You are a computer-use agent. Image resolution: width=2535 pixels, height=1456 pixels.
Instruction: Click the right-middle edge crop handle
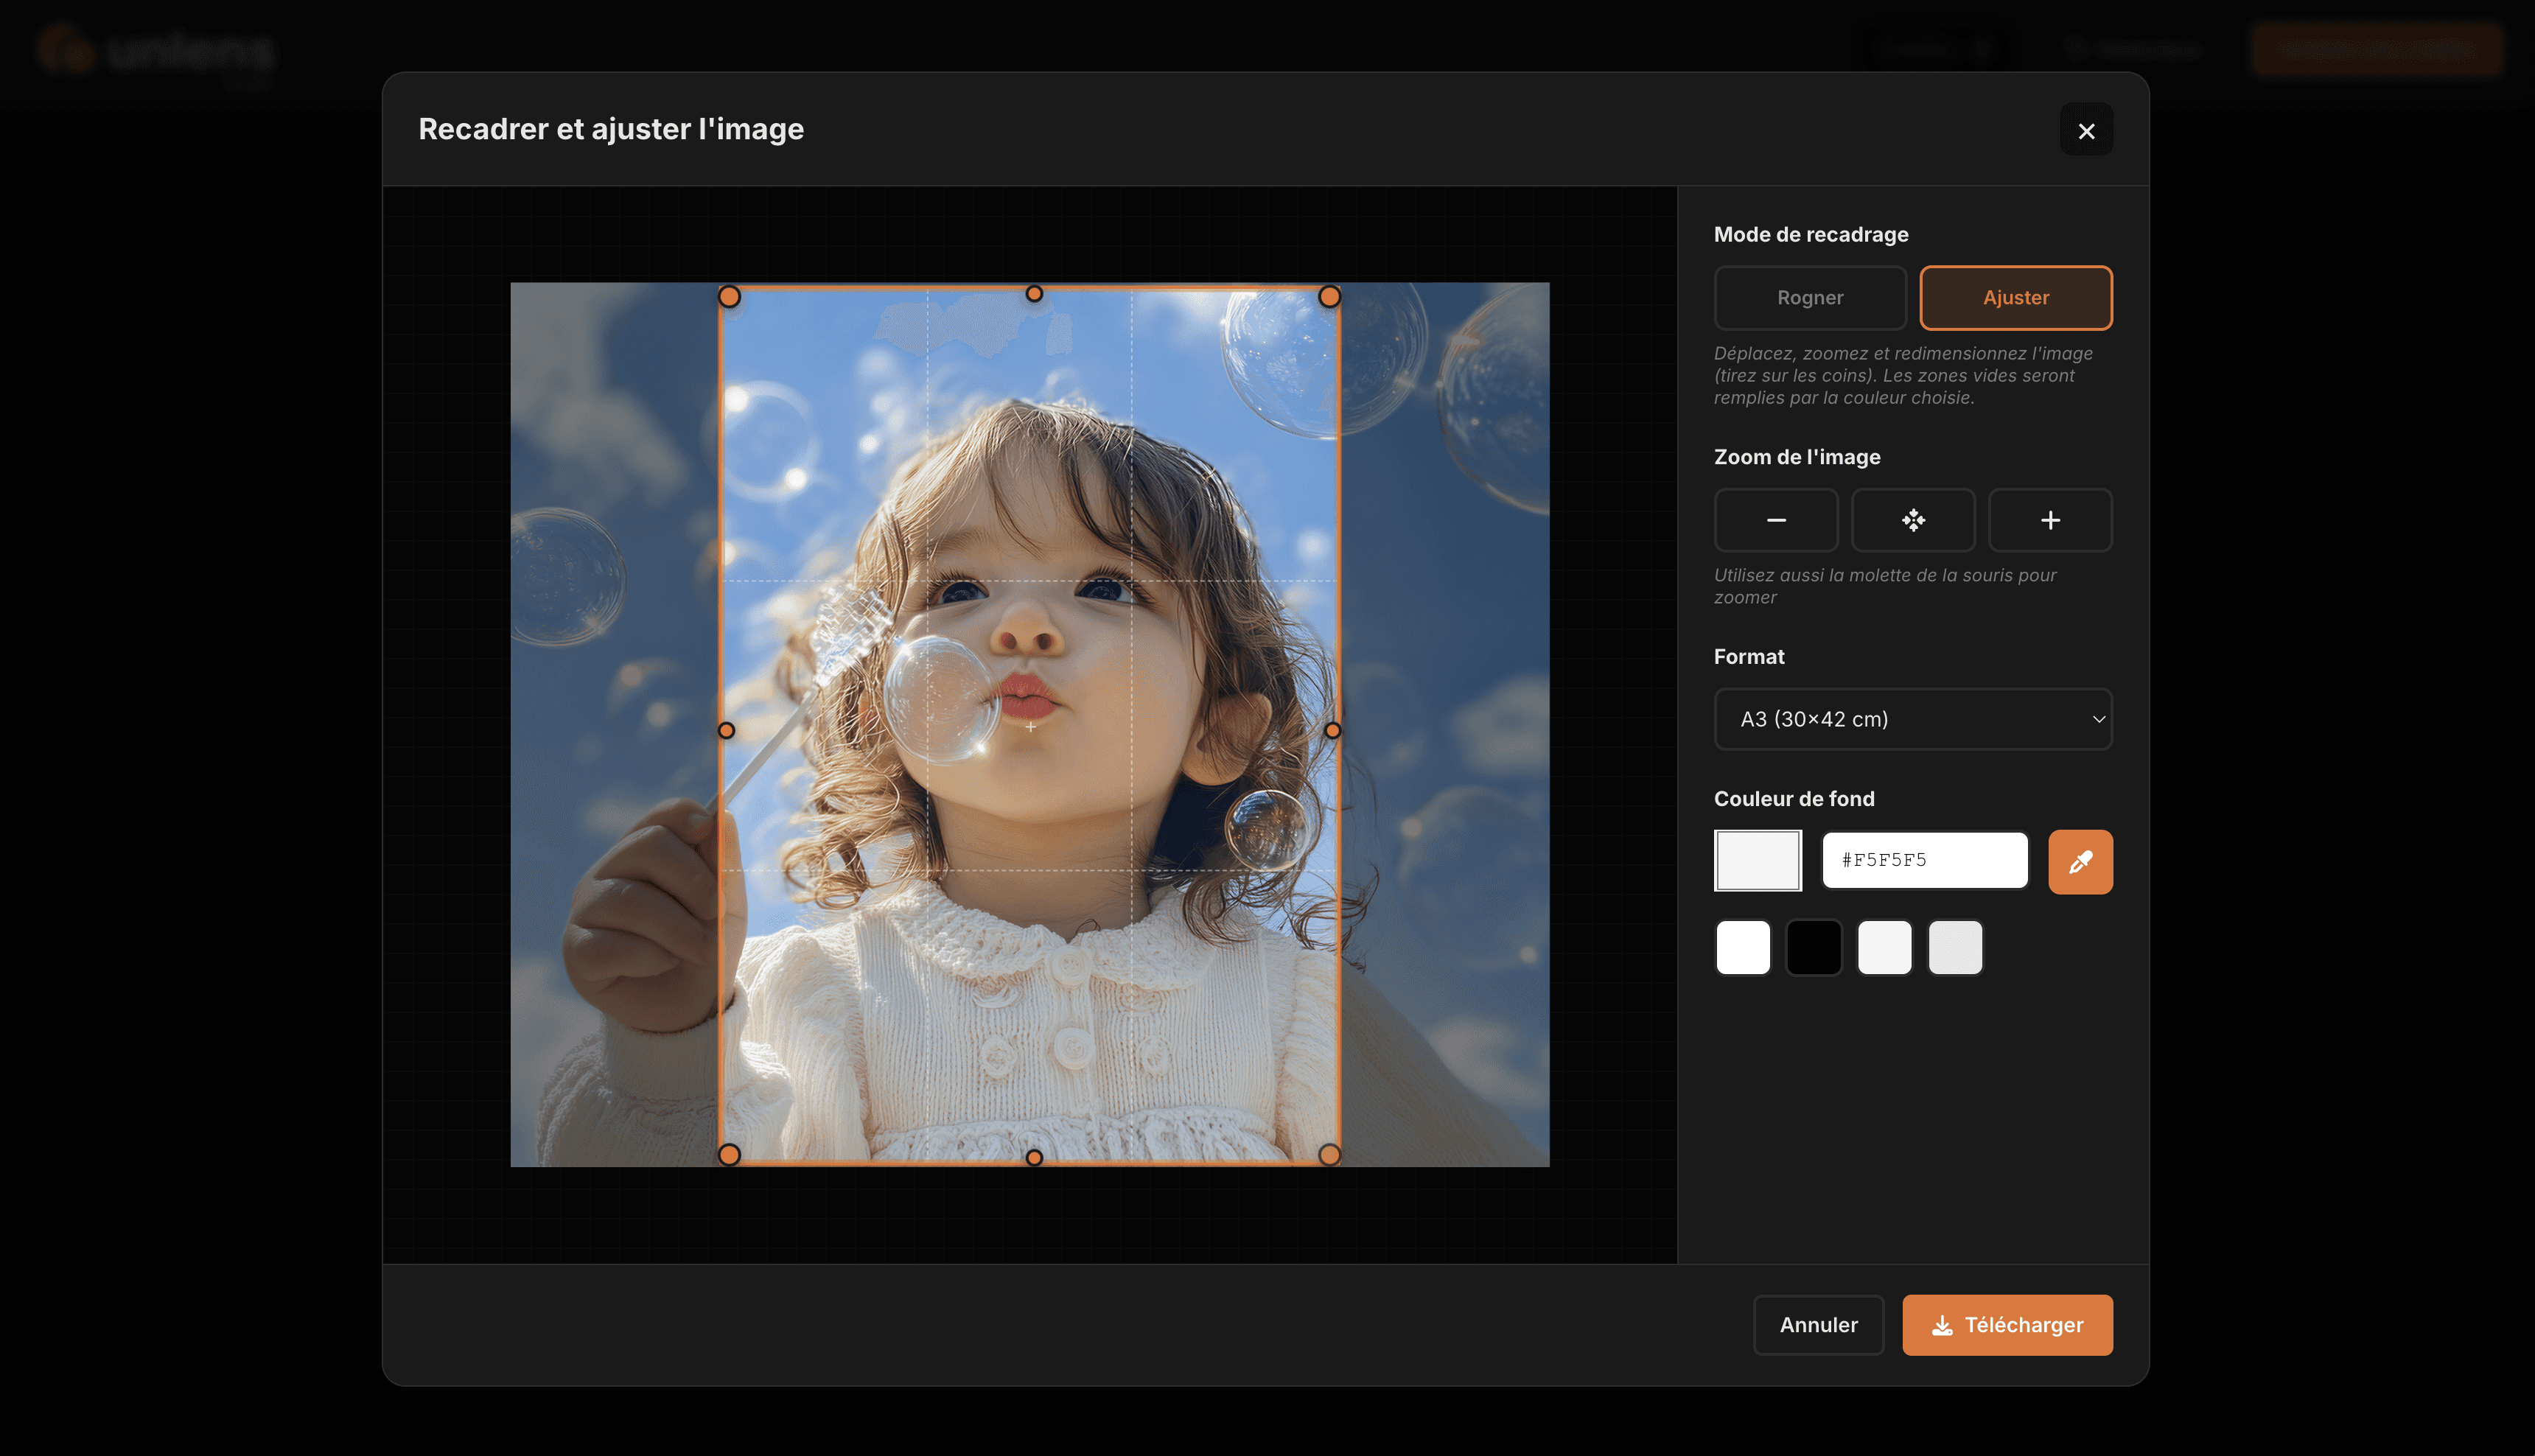pos(1332,731)
